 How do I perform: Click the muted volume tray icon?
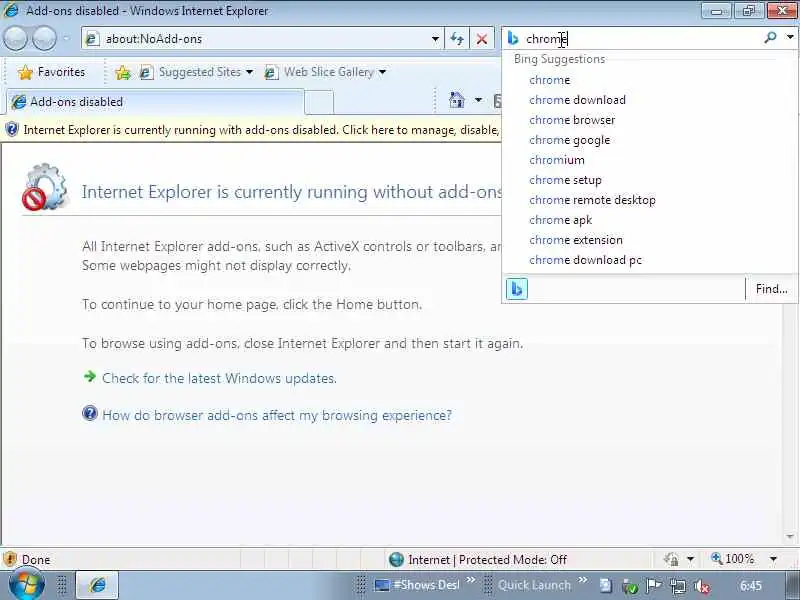[x=702, y=587]
